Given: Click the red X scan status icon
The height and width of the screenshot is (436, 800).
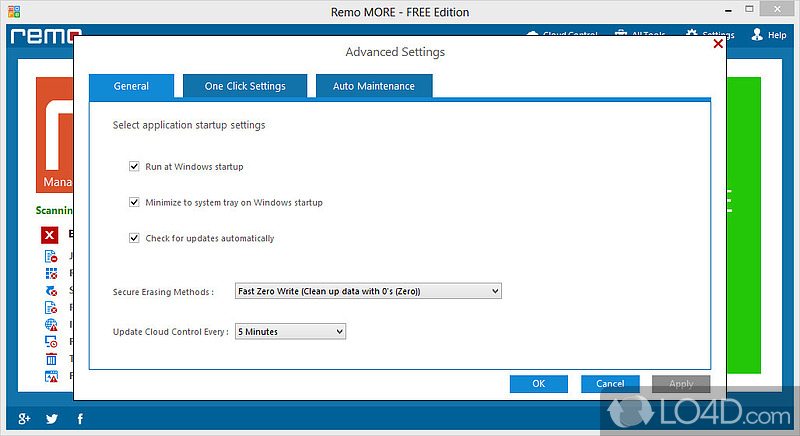Looking at the screenshot, I should pos(50,235).
